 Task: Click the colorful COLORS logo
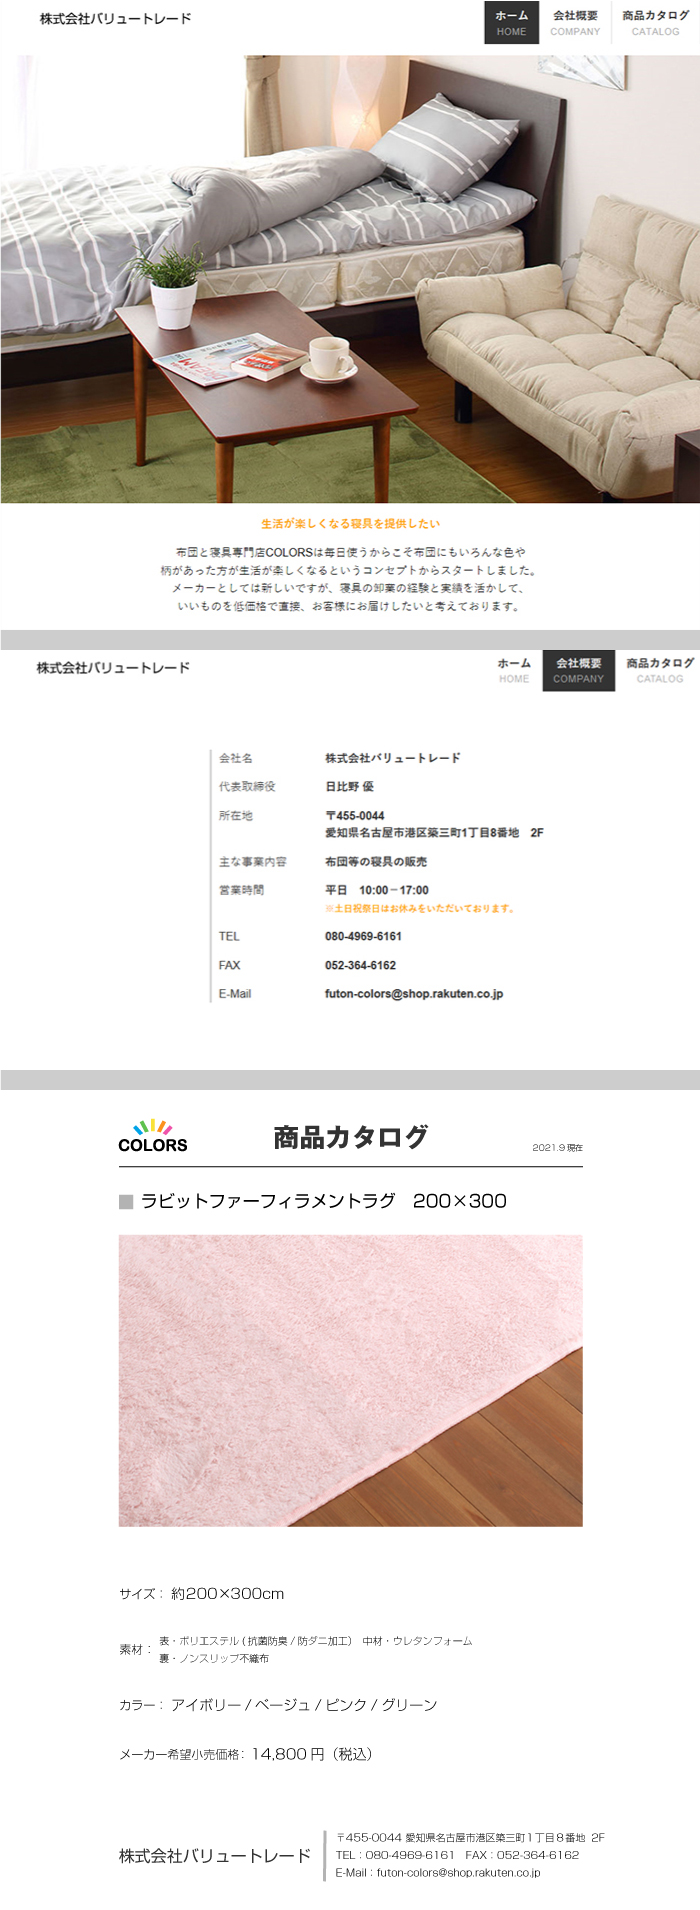[x=152, y=1136]
